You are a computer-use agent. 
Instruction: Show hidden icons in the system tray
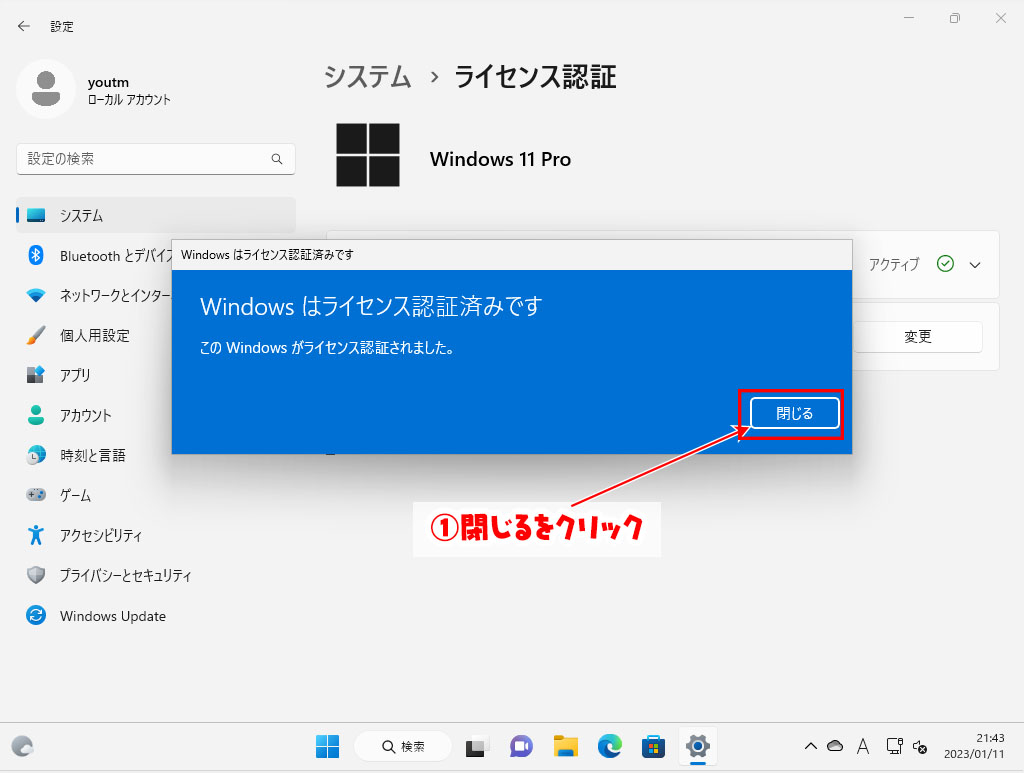pyautogui.click(x=811, y=746)
